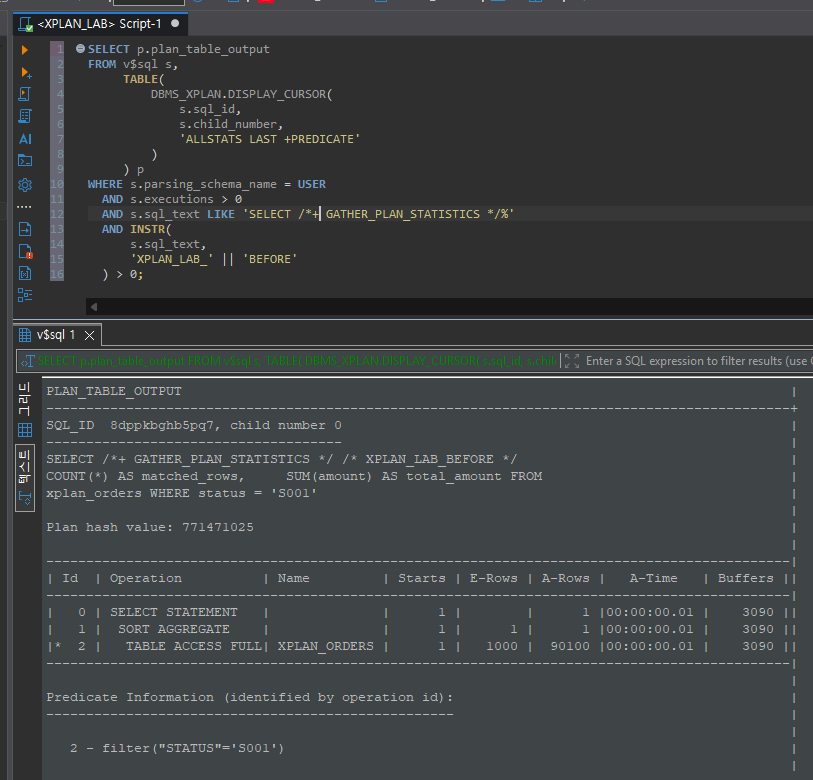Screen dimensions: 813x780
Task: Open the AI assistant
Action: tap(25, 139)
